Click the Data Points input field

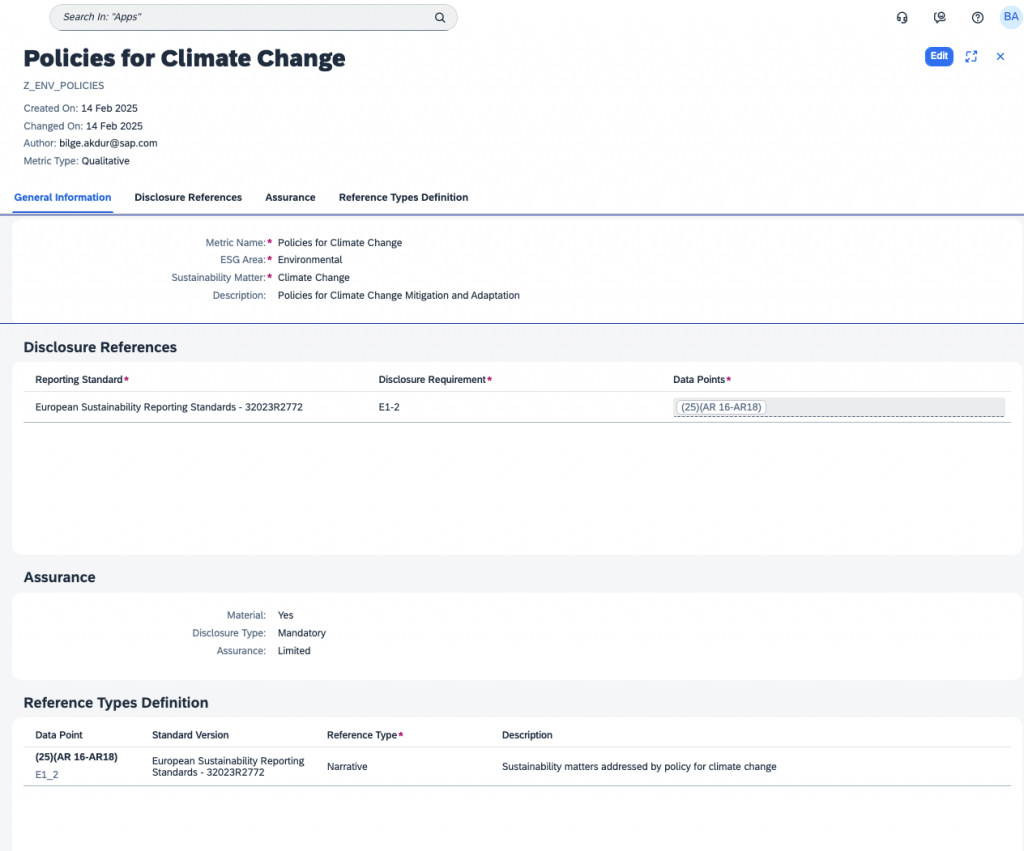pos(839,407)
